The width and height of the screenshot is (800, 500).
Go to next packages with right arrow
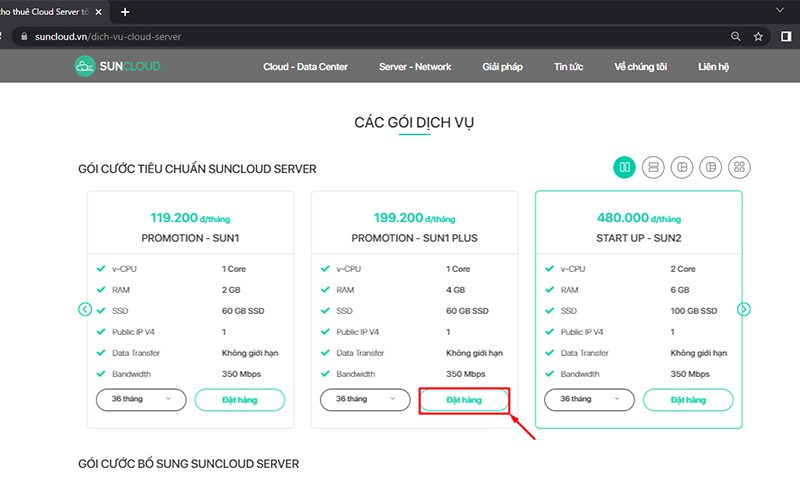[x=744, y=309]
